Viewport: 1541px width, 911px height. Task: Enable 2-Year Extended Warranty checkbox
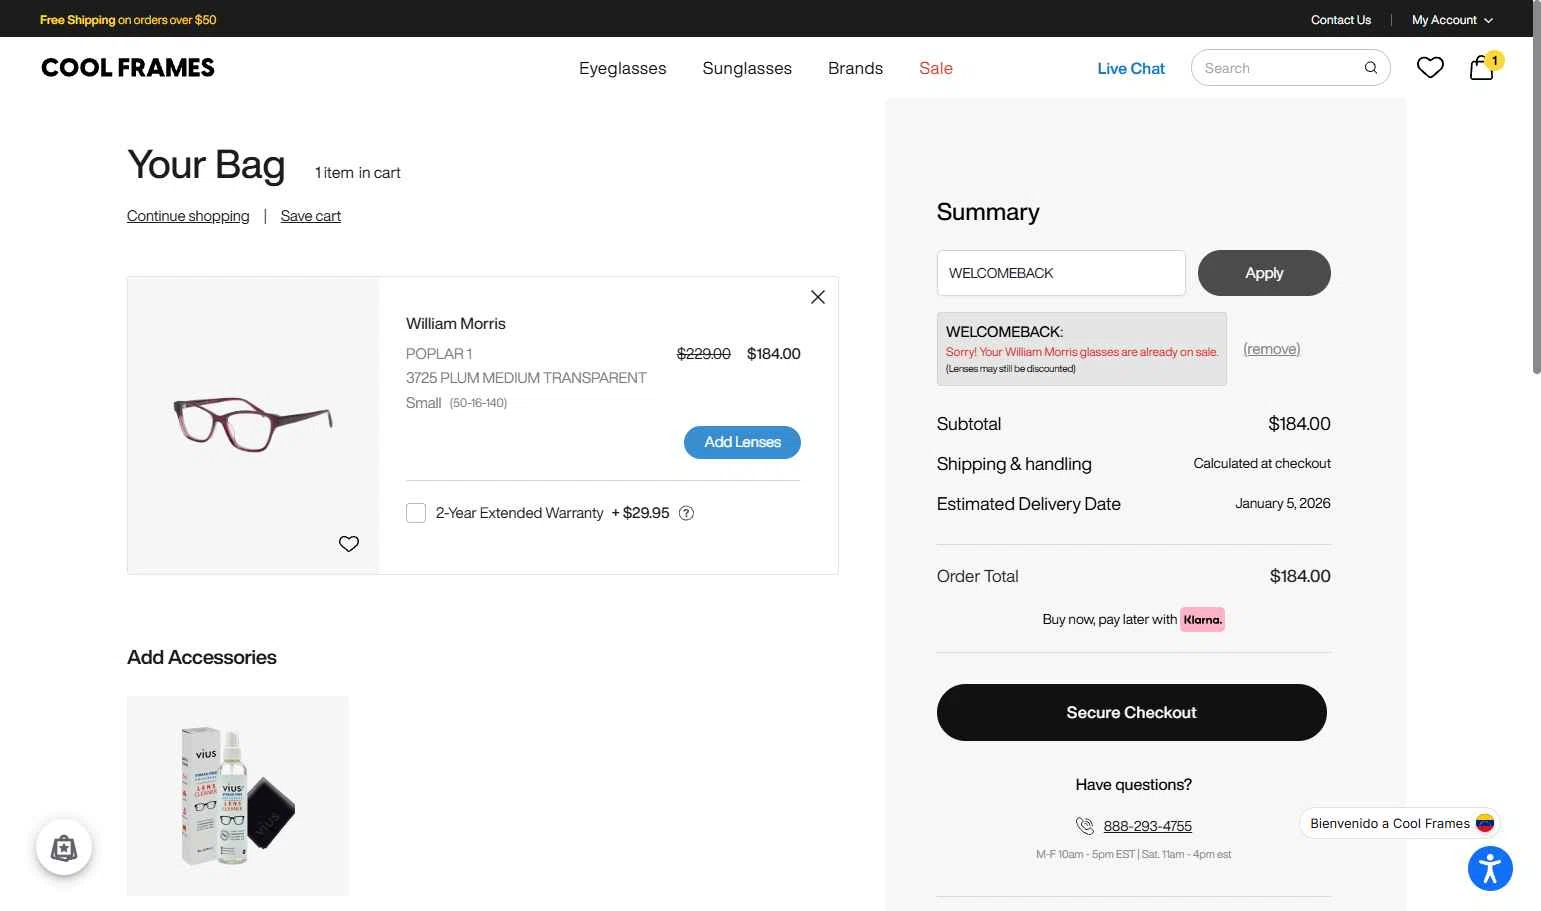point(416,513)
